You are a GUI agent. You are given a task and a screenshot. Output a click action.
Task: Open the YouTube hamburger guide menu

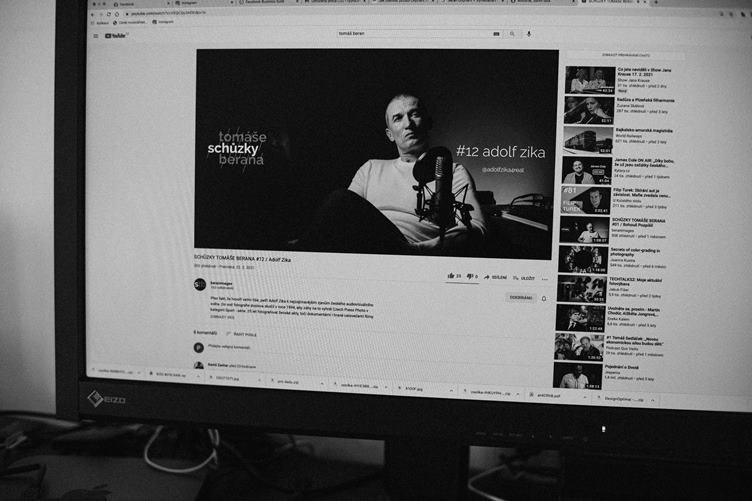pos(95,35)
